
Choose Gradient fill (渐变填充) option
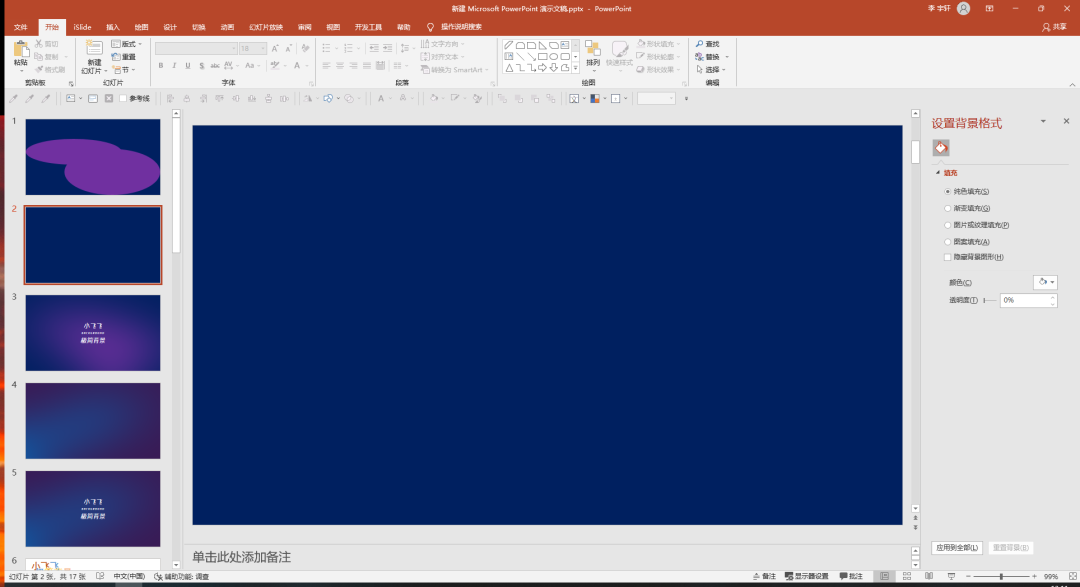(x=968, y=208)
